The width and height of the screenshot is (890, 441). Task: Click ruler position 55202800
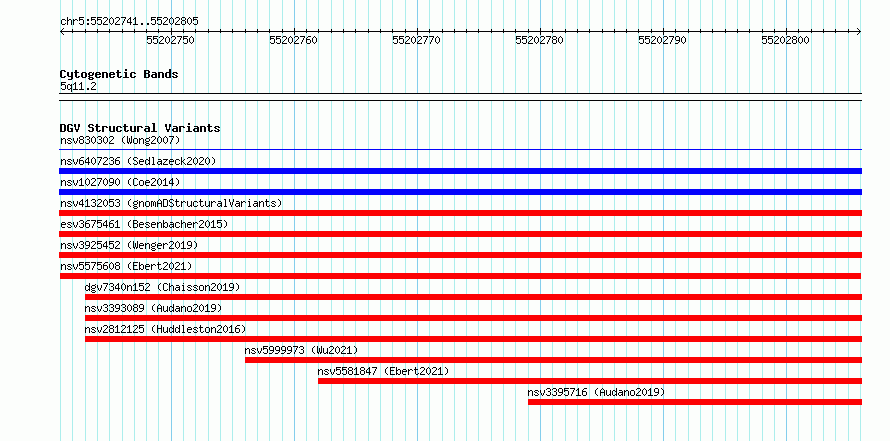pos(786,41)
